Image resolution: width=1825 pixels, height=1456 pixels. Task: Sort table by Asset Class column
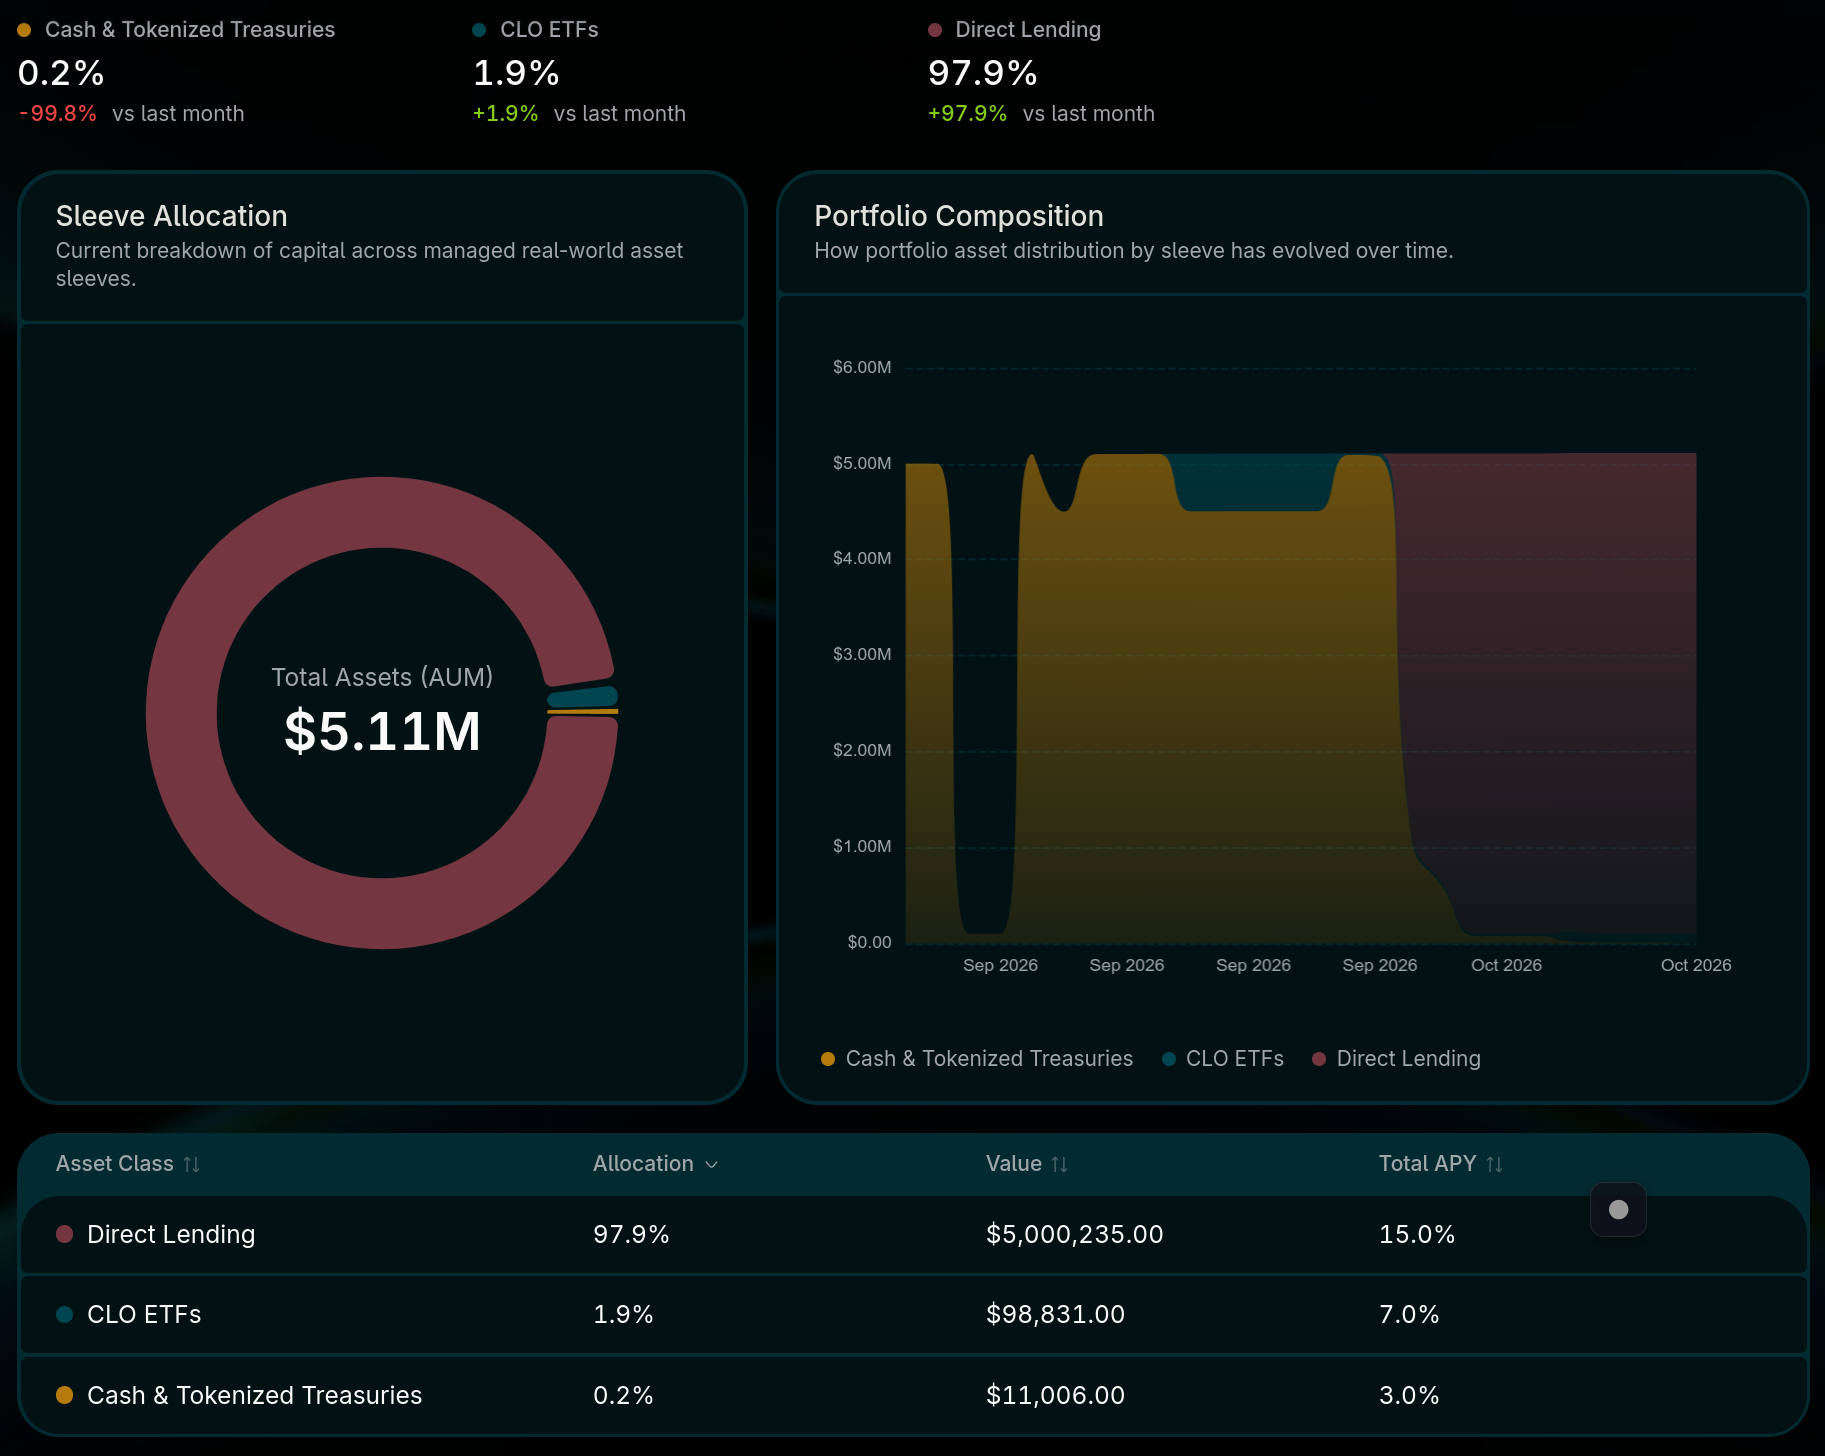(128, 1164)
